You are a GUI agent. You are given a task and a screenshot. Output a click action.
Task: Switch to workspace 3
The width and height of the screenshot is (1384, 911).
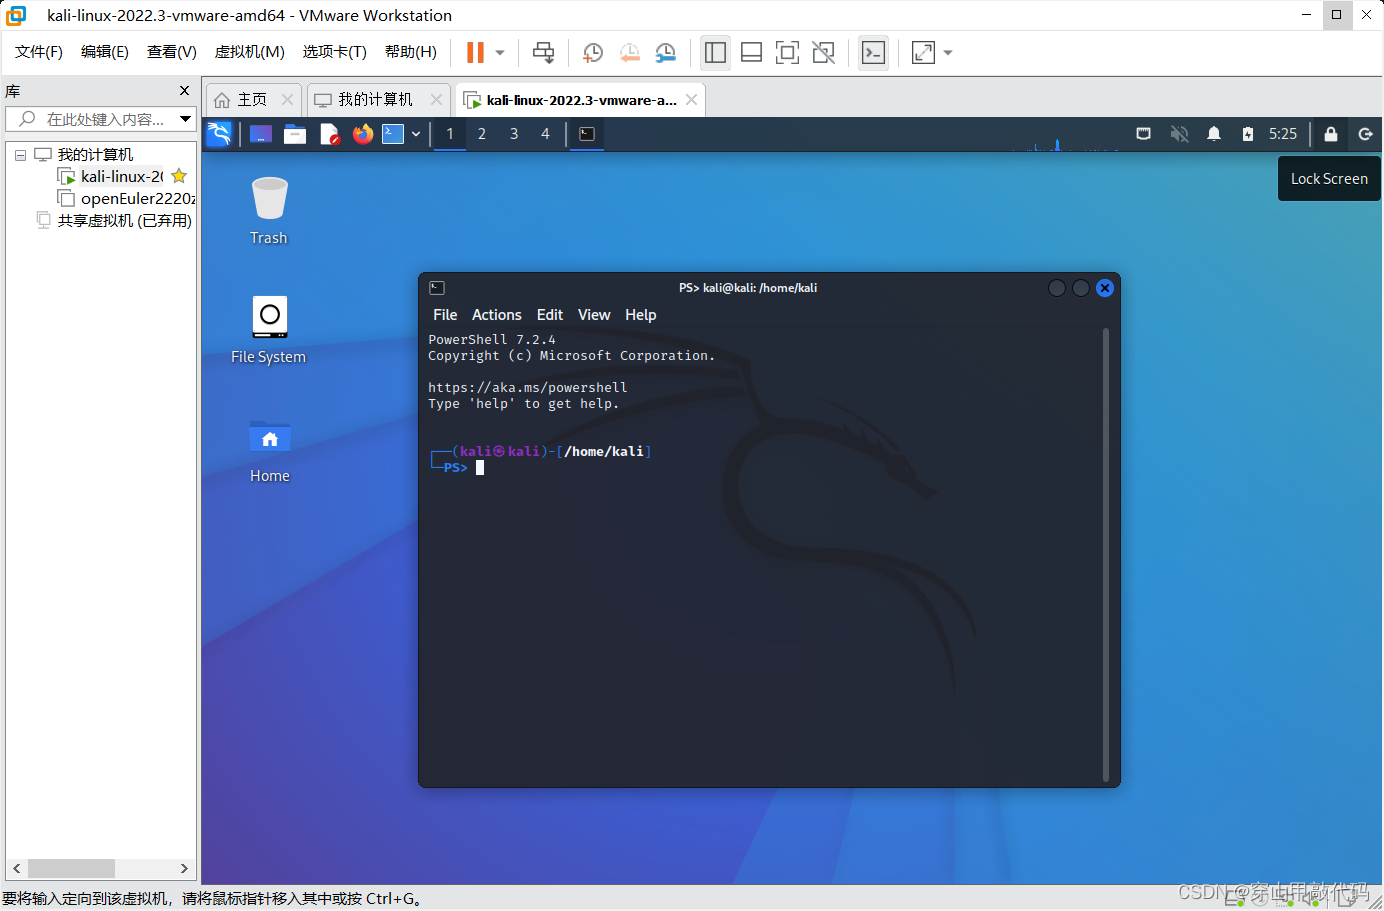tap(514, 134)
